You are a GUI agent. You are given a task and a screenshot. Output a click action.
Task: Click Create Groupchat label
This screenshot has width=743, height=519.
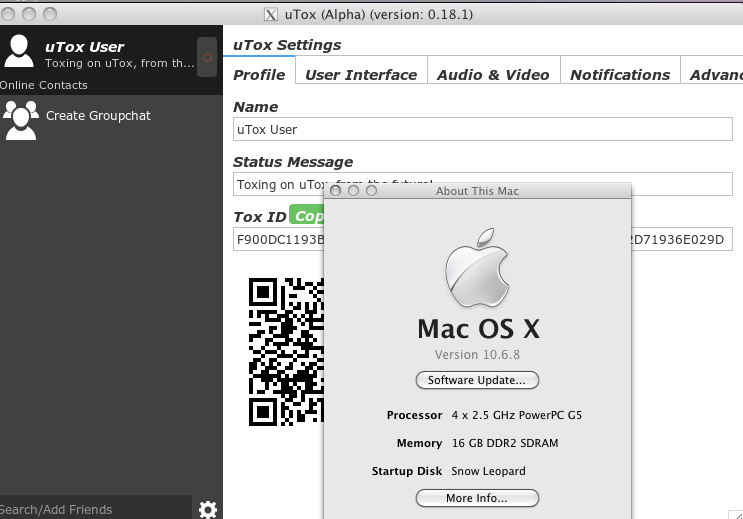98,116
